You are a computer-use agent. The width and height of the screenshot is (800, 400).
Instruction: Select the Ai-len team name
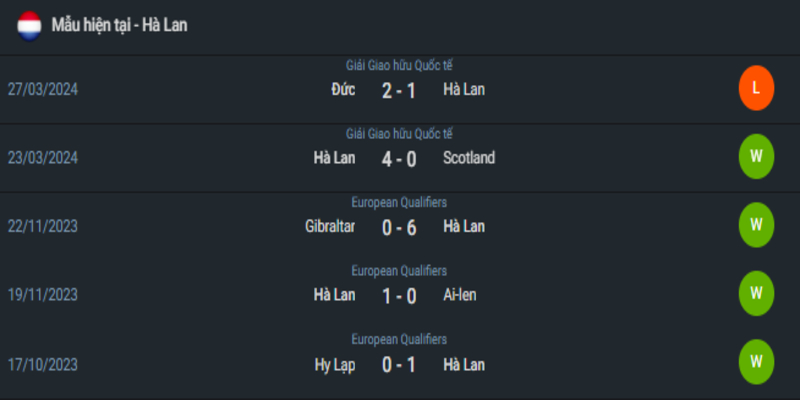click(460, 295)
